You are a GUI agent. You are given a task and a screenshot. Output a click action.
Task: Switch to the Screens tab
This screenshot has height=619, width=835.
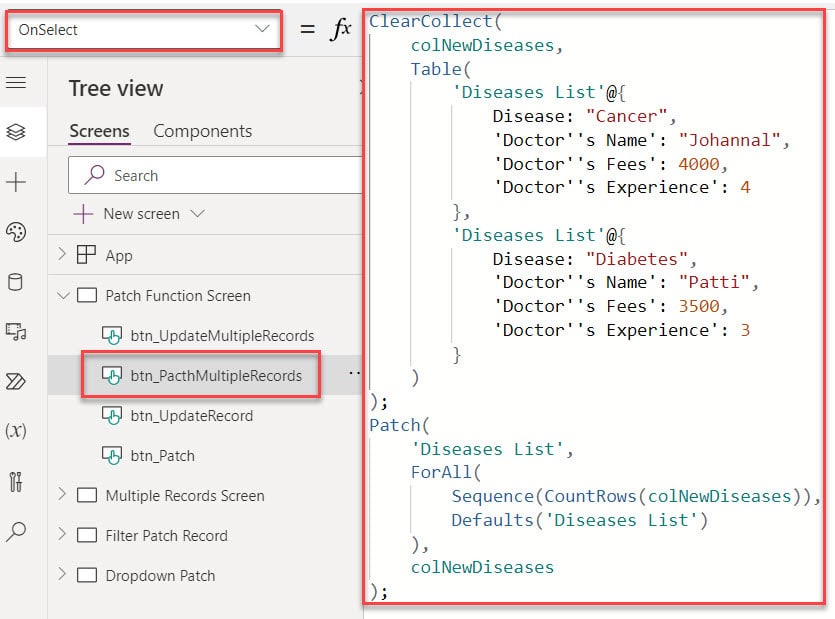click(100, 131)
